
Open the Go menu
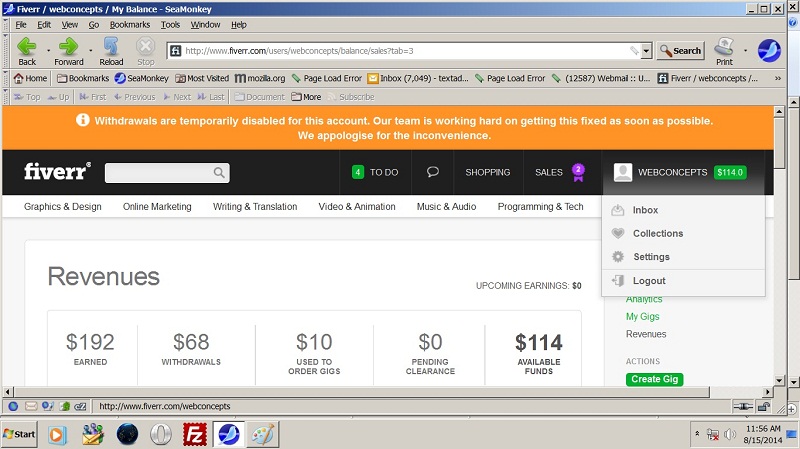pos(94,24)
